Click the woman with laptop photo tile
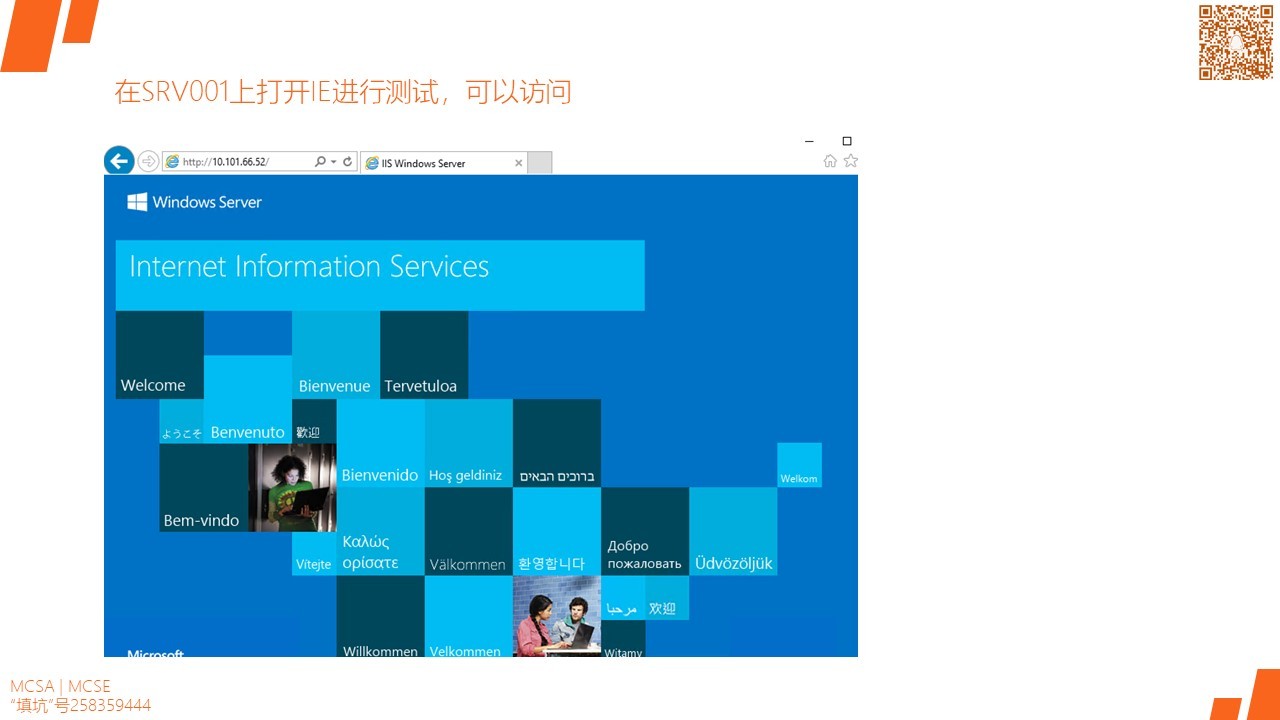Viewport: 1280px width, 720px height. tap(292, 488)
